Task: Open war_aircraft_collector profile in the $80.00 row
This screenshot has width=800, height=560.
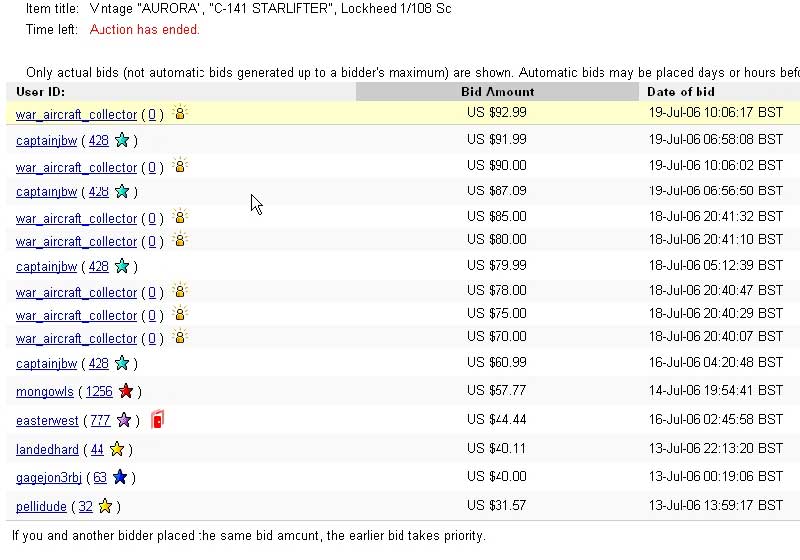Action: coord(77,242)
